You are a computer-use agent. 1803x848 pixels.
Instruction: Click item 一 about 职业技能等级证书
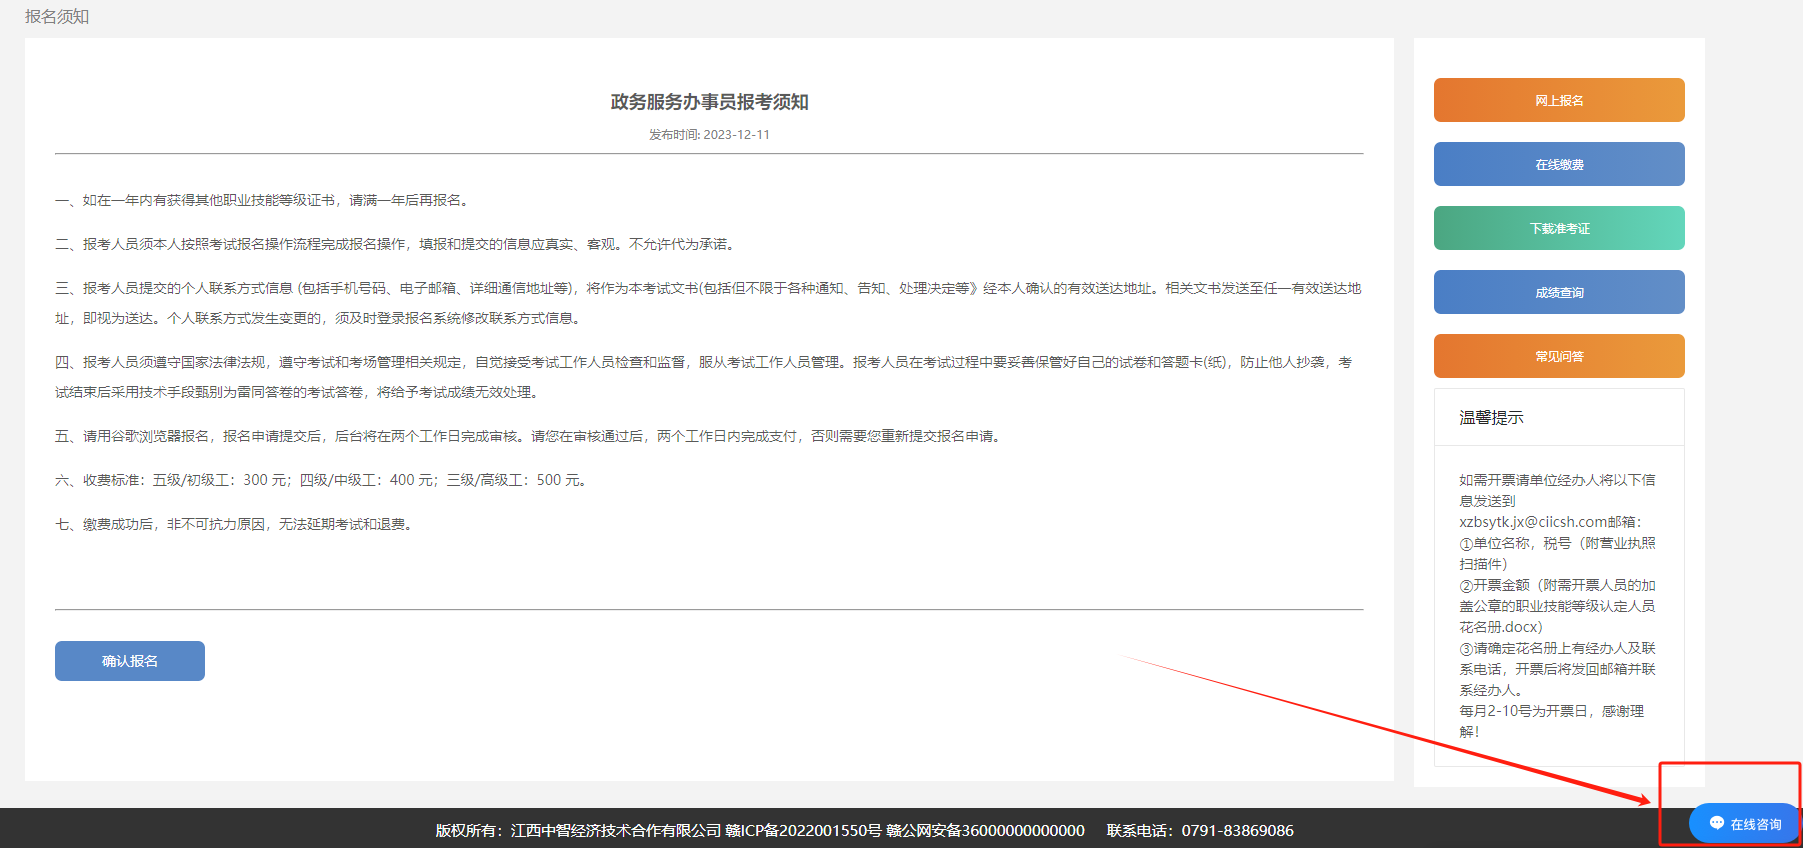(x=263, y=200)
